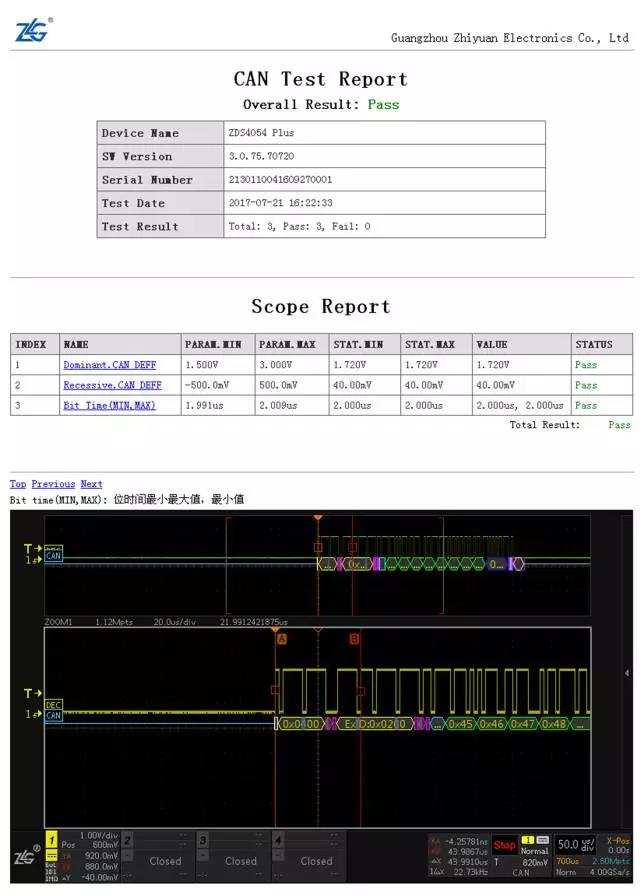Viewport: 640px width, 896px height.
Task: Click the red cursor B marker
Action: pyautogui.click(x=354, y=638)
